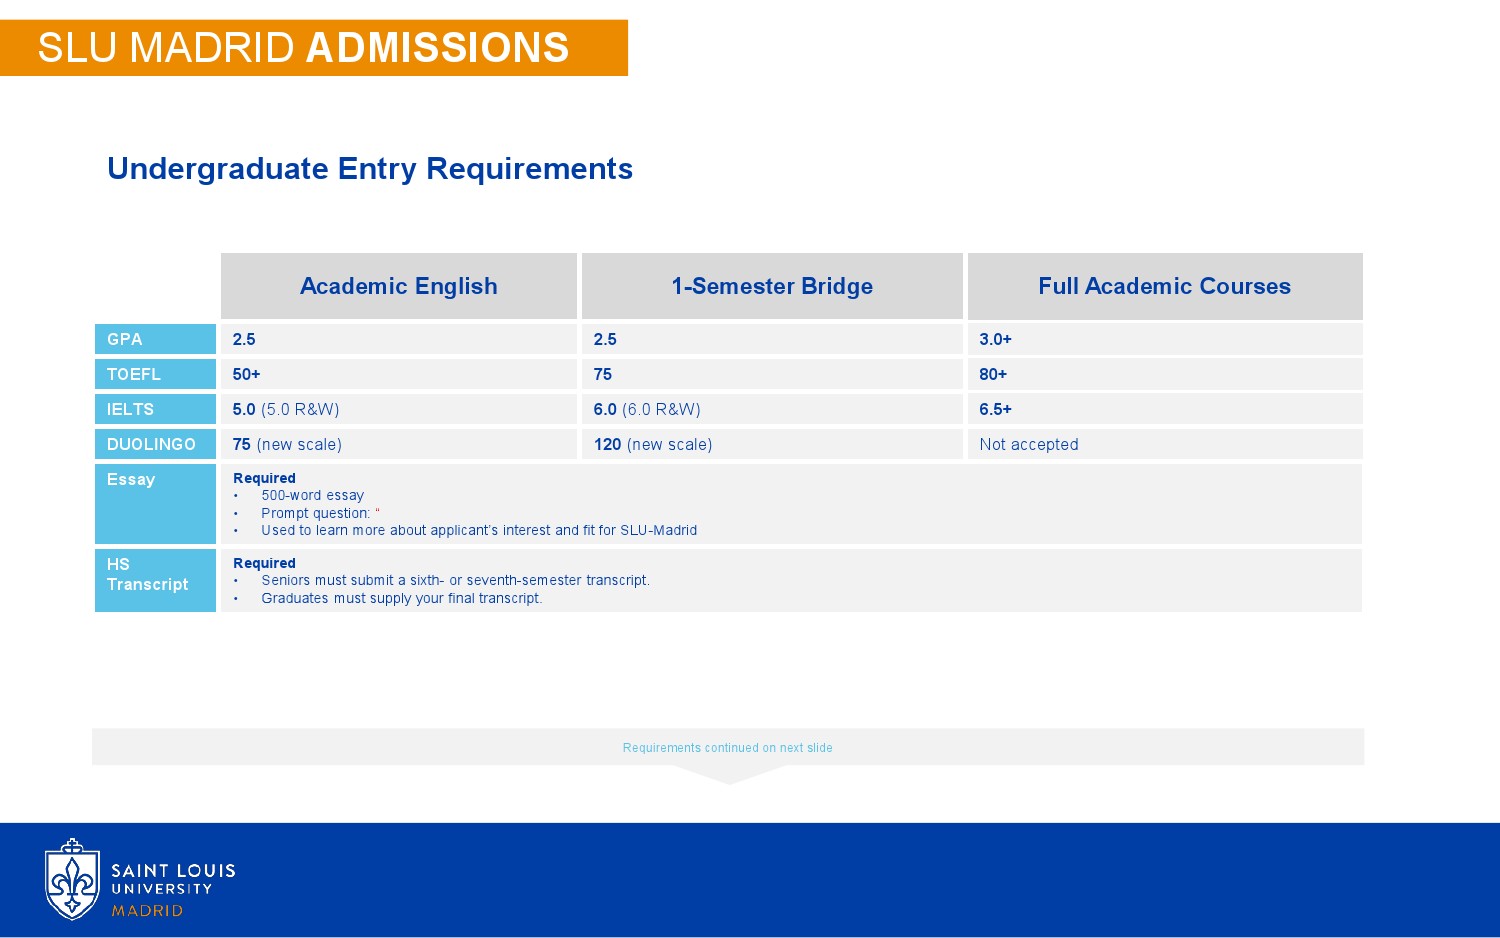Select the 1-Semester Bridge column header
The image size is (1500, 938).
point(772,286)
